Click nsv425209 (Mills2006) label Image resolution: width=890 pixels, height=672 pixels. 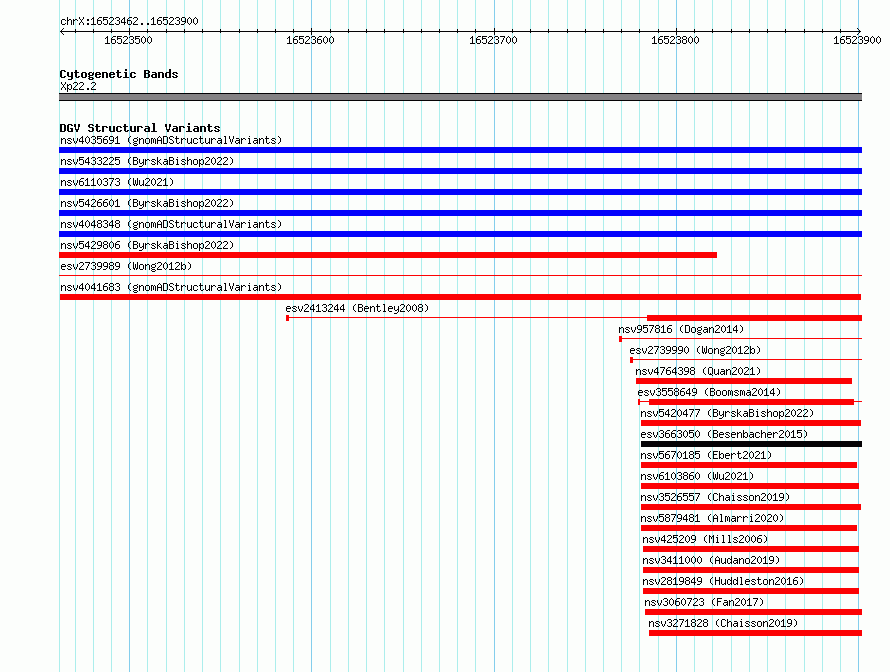pos(705,539)
